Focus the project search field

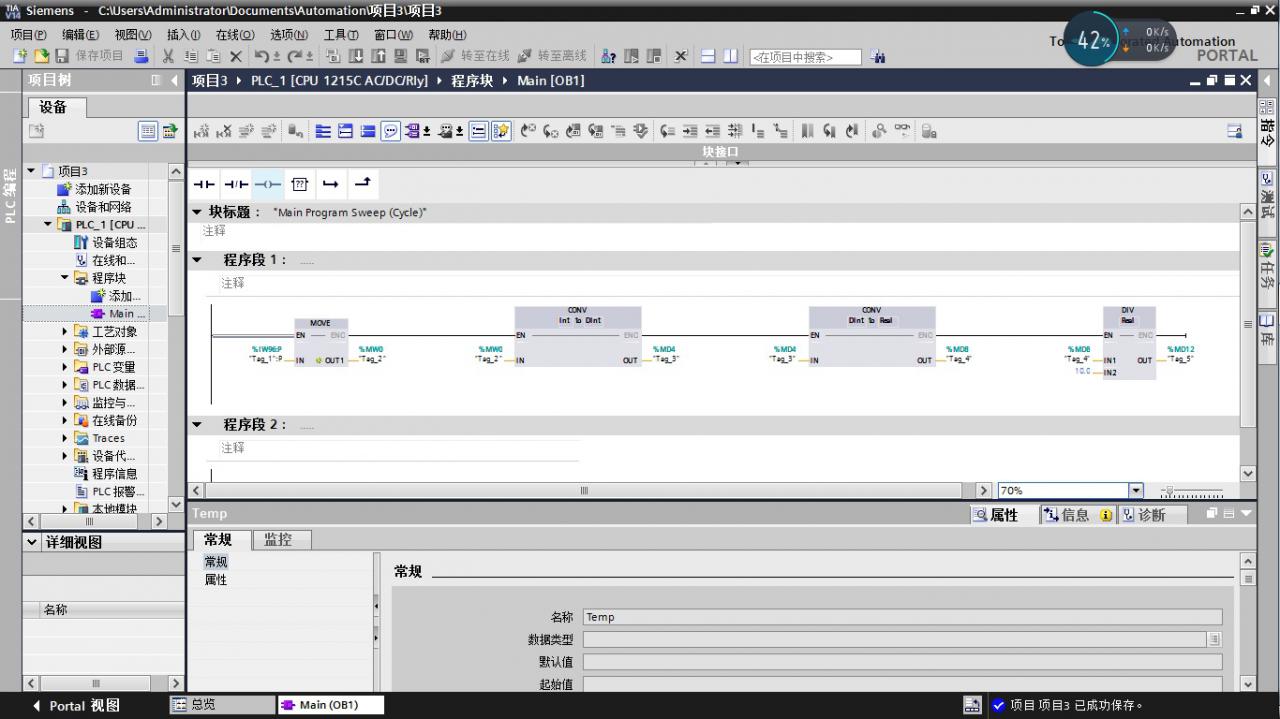pos(806,57)
